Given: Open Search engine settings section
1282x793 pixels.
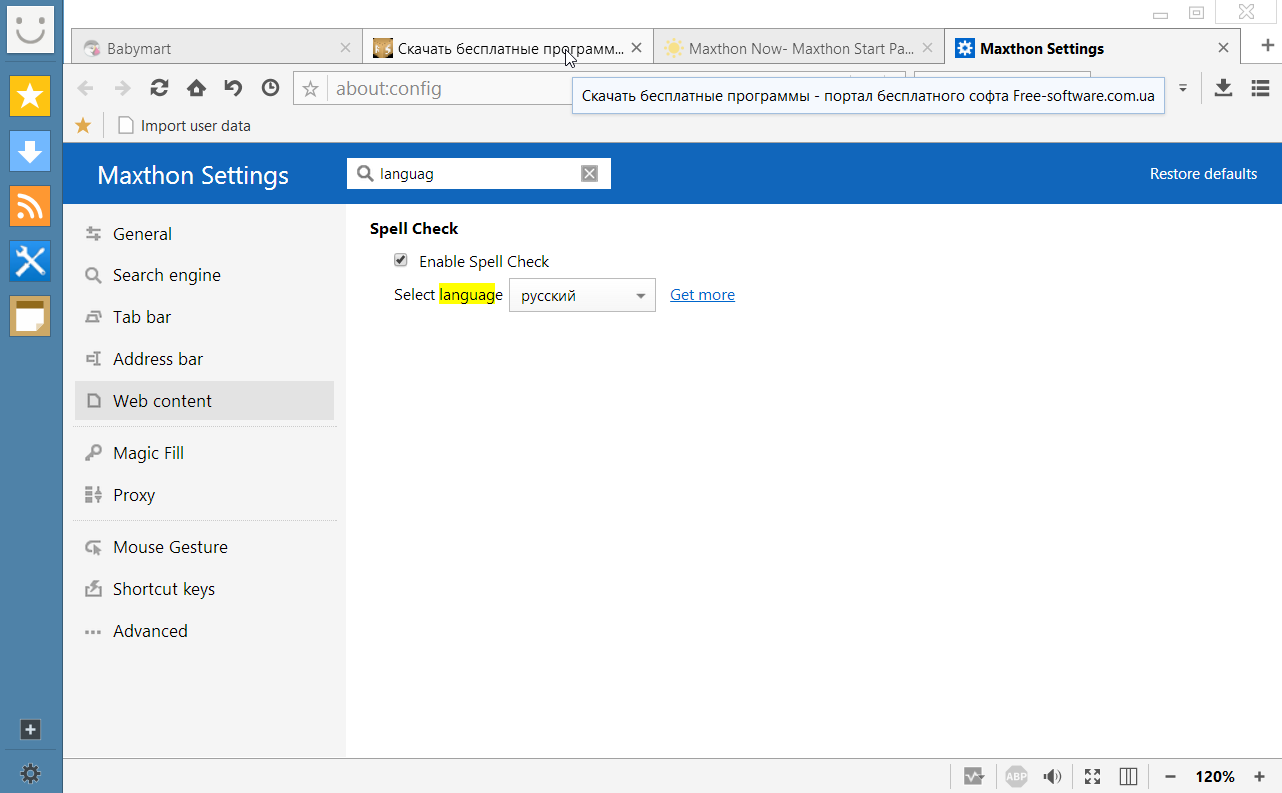Looking at the screenshot, I should click(204, 275).
